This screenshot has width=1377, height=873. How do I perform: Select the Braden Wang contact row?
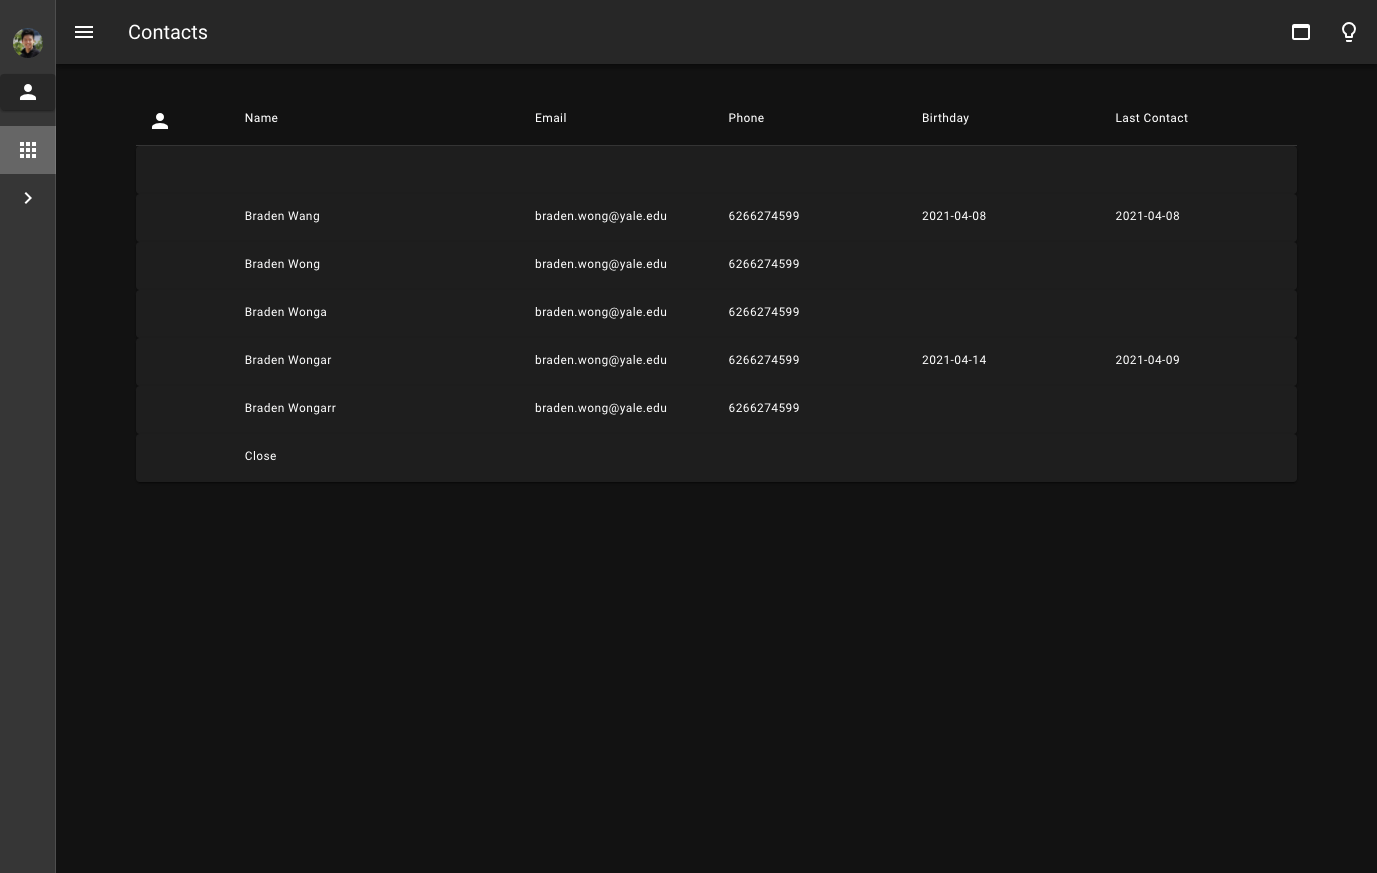click(x=716, y=216)
